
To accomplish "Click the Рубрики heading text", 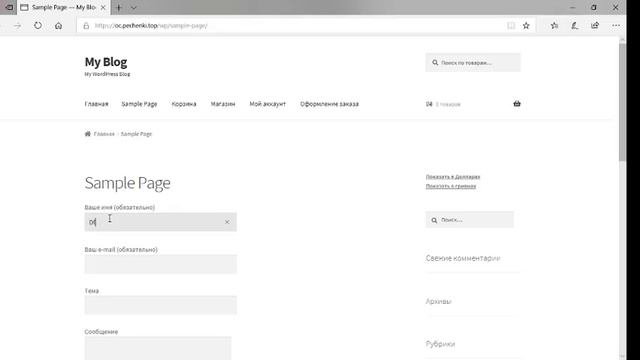I will tap(440, 344).
